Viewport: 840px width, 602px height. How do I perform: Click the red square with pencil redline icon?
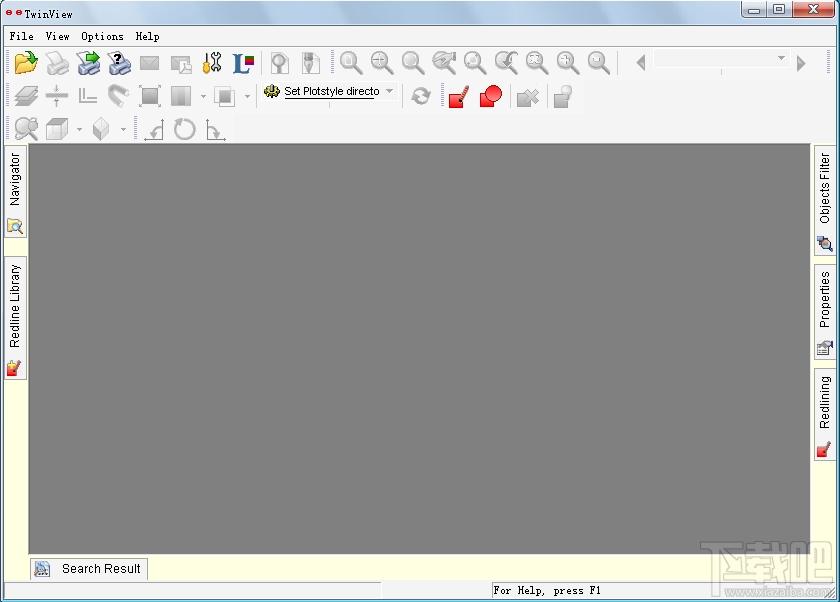[459, 97]
